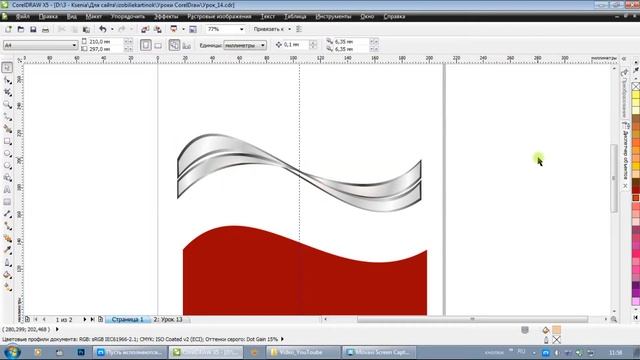Select the Crop tool
This screenshot has height=360, width=640.
tap(7, 92)
